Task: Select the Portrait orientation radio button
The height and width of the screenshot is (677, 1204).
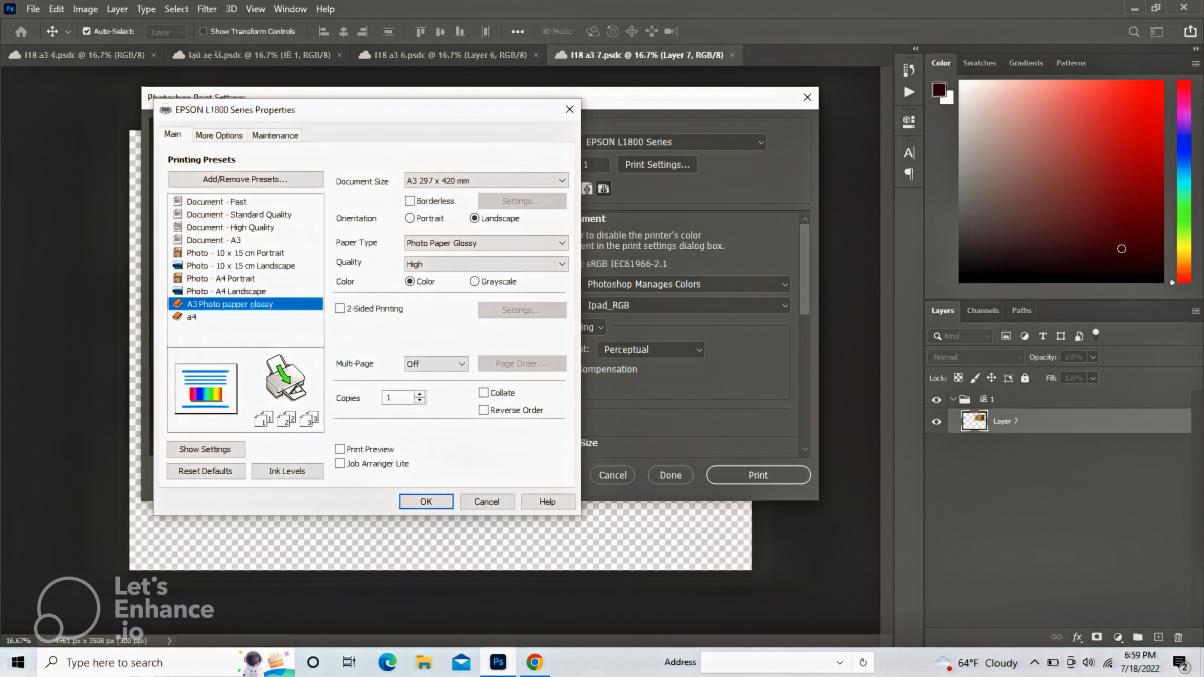Action: coord(410,218)
